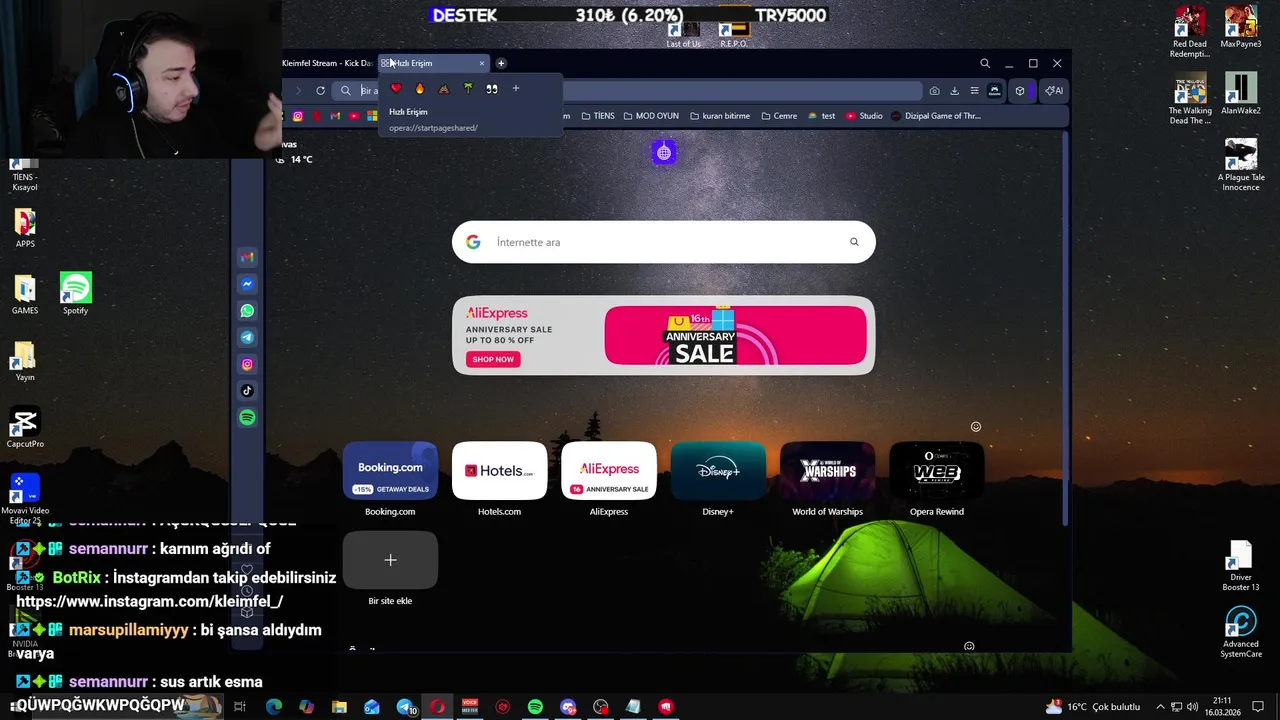The height and width of the screenshot is (720, 1280).
Task: Open Telegram from taskbar
Action: (x=405, y=707)
